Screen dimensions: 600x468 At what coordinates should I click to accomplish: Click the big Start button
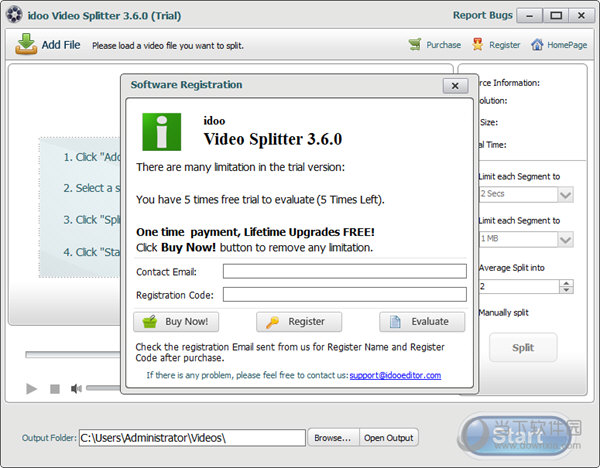517,435
